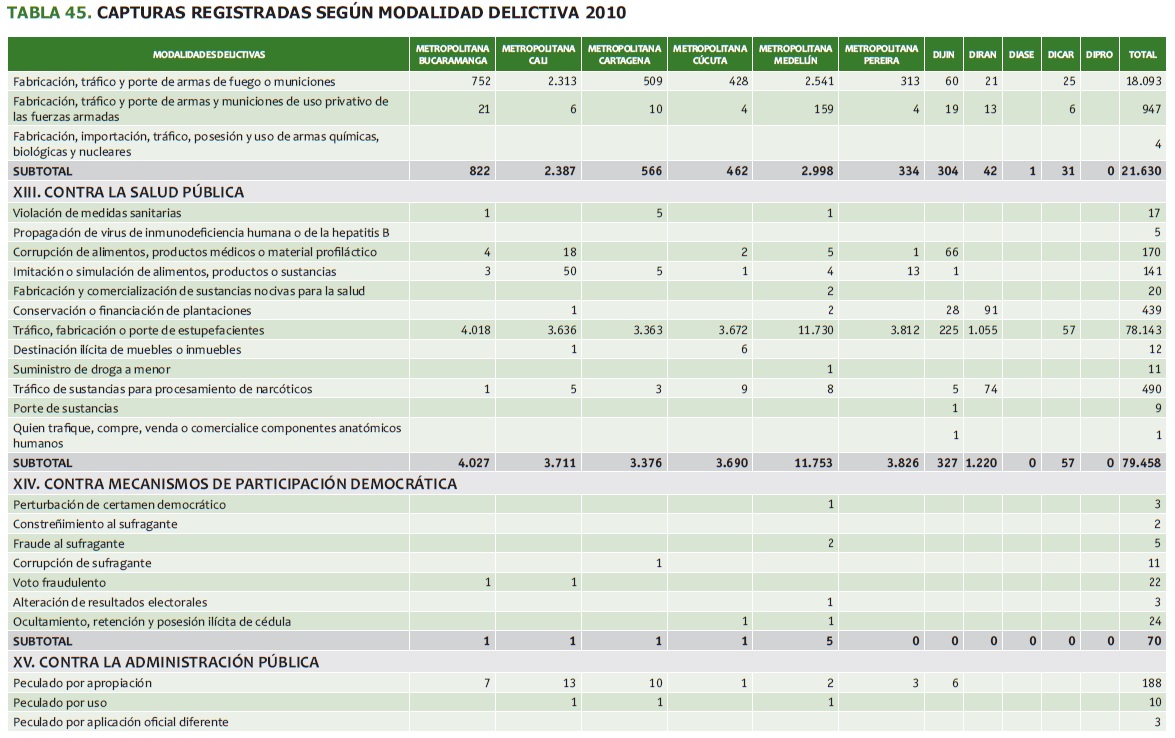Select the TOTAL column header

(1142, 54)
